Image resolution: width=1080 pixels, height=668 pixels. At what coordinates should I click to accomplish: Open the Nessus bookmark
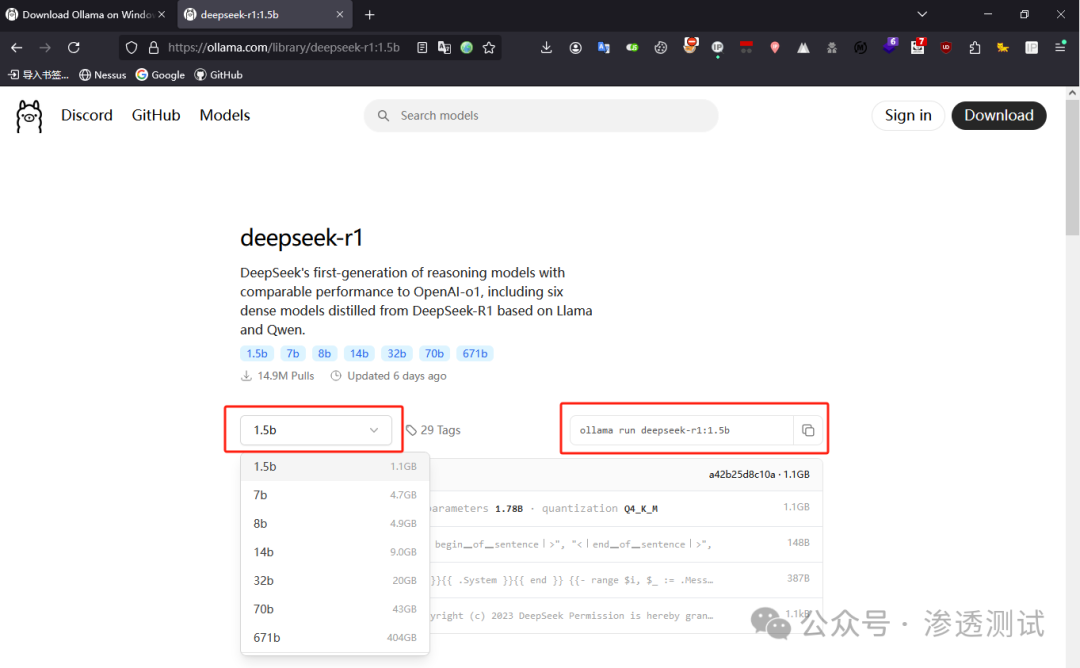(103, 75)
